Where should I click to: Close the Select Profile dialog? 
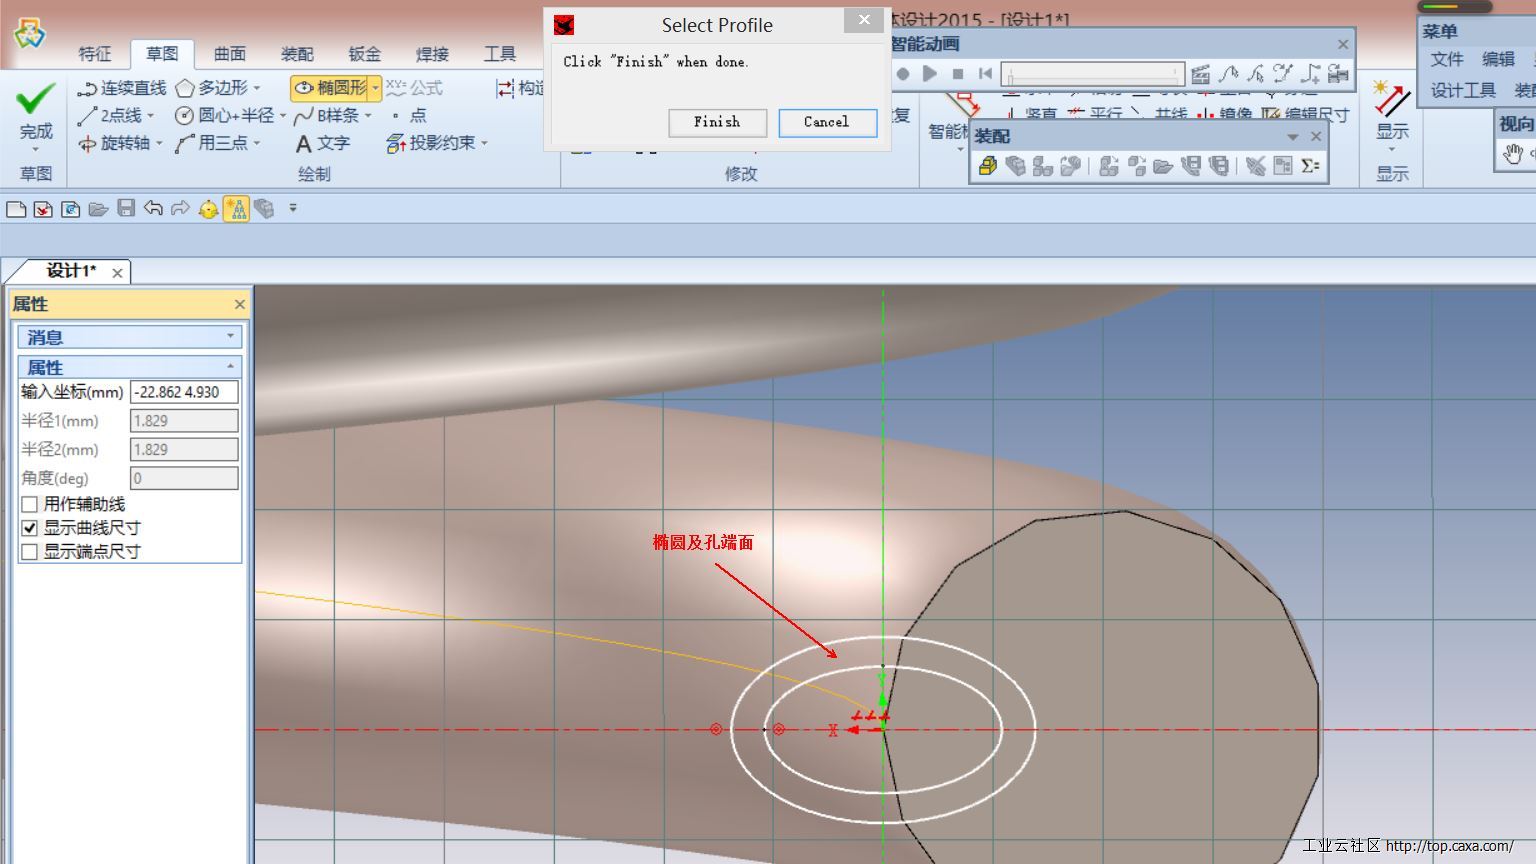click(864, 20)
